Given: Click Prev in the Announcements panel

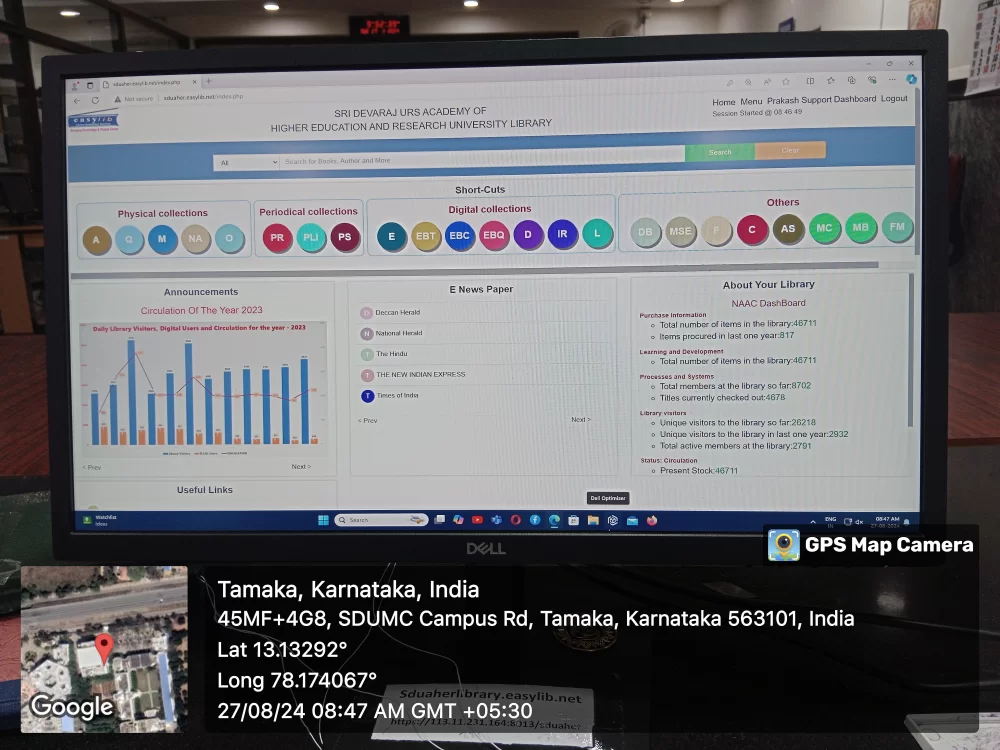Looking at the screenshot, I should pos(92,467).
